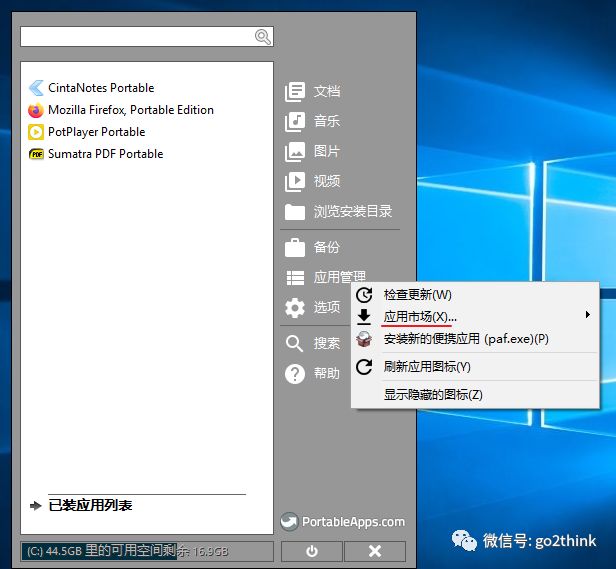Click the C: free space usage bar
Image resolution: width=616 pixels, height=569 pixels.
pyautogui.click(x=147, y=551)
